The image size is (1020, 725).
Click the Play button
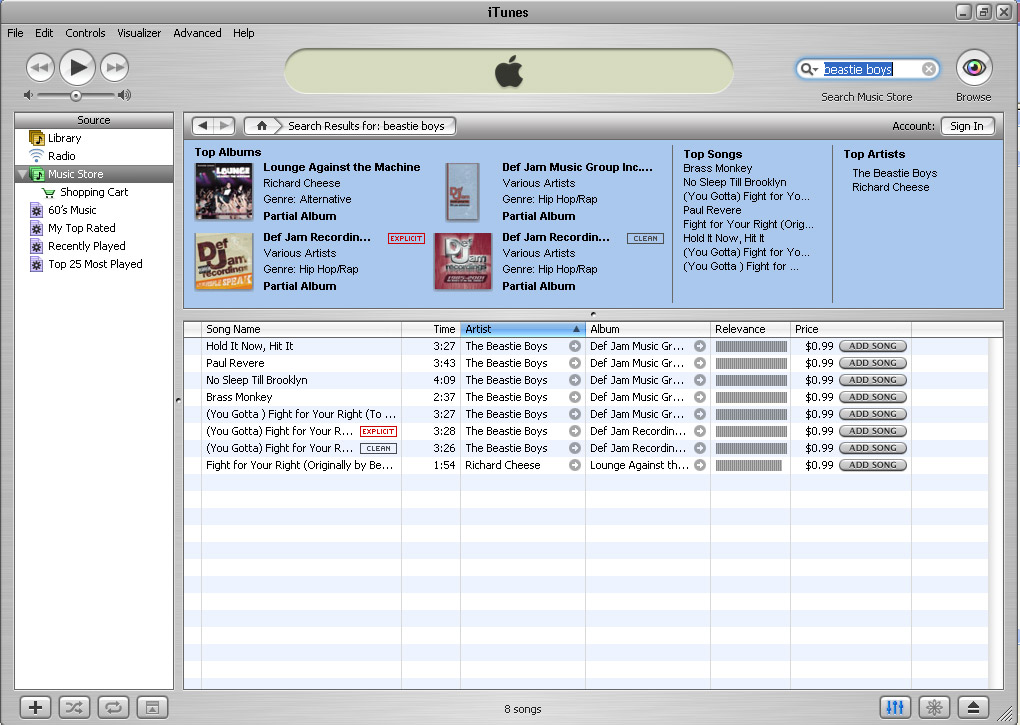coord(77,67)
